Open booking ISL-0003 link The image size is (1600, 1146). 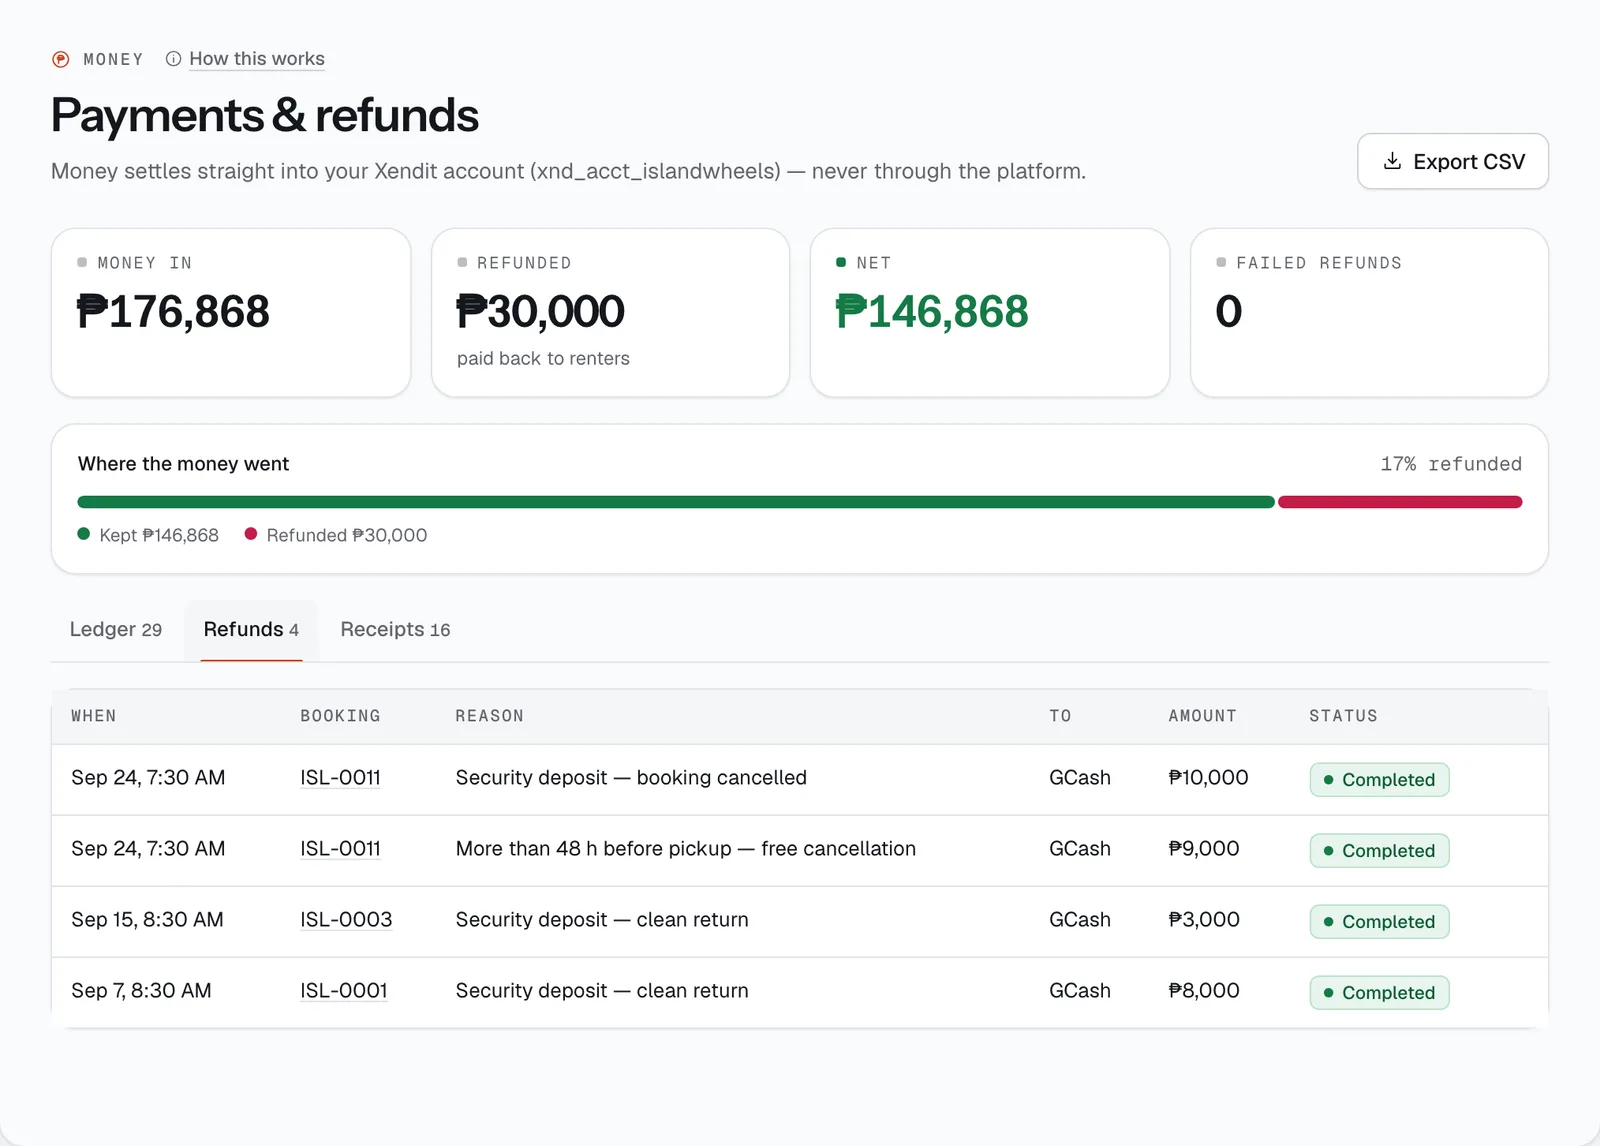[x=346, y=920]
